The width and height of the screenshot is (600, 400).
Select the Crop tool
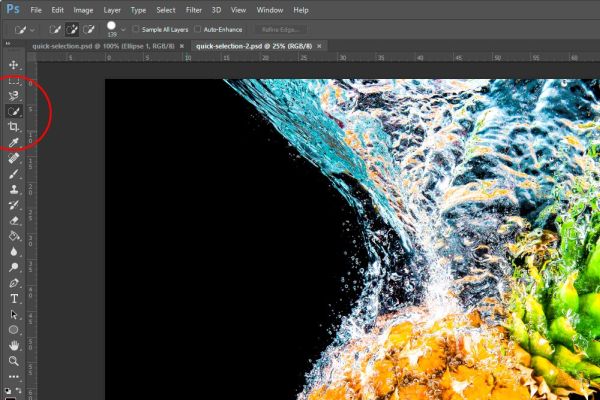(14, 127)
